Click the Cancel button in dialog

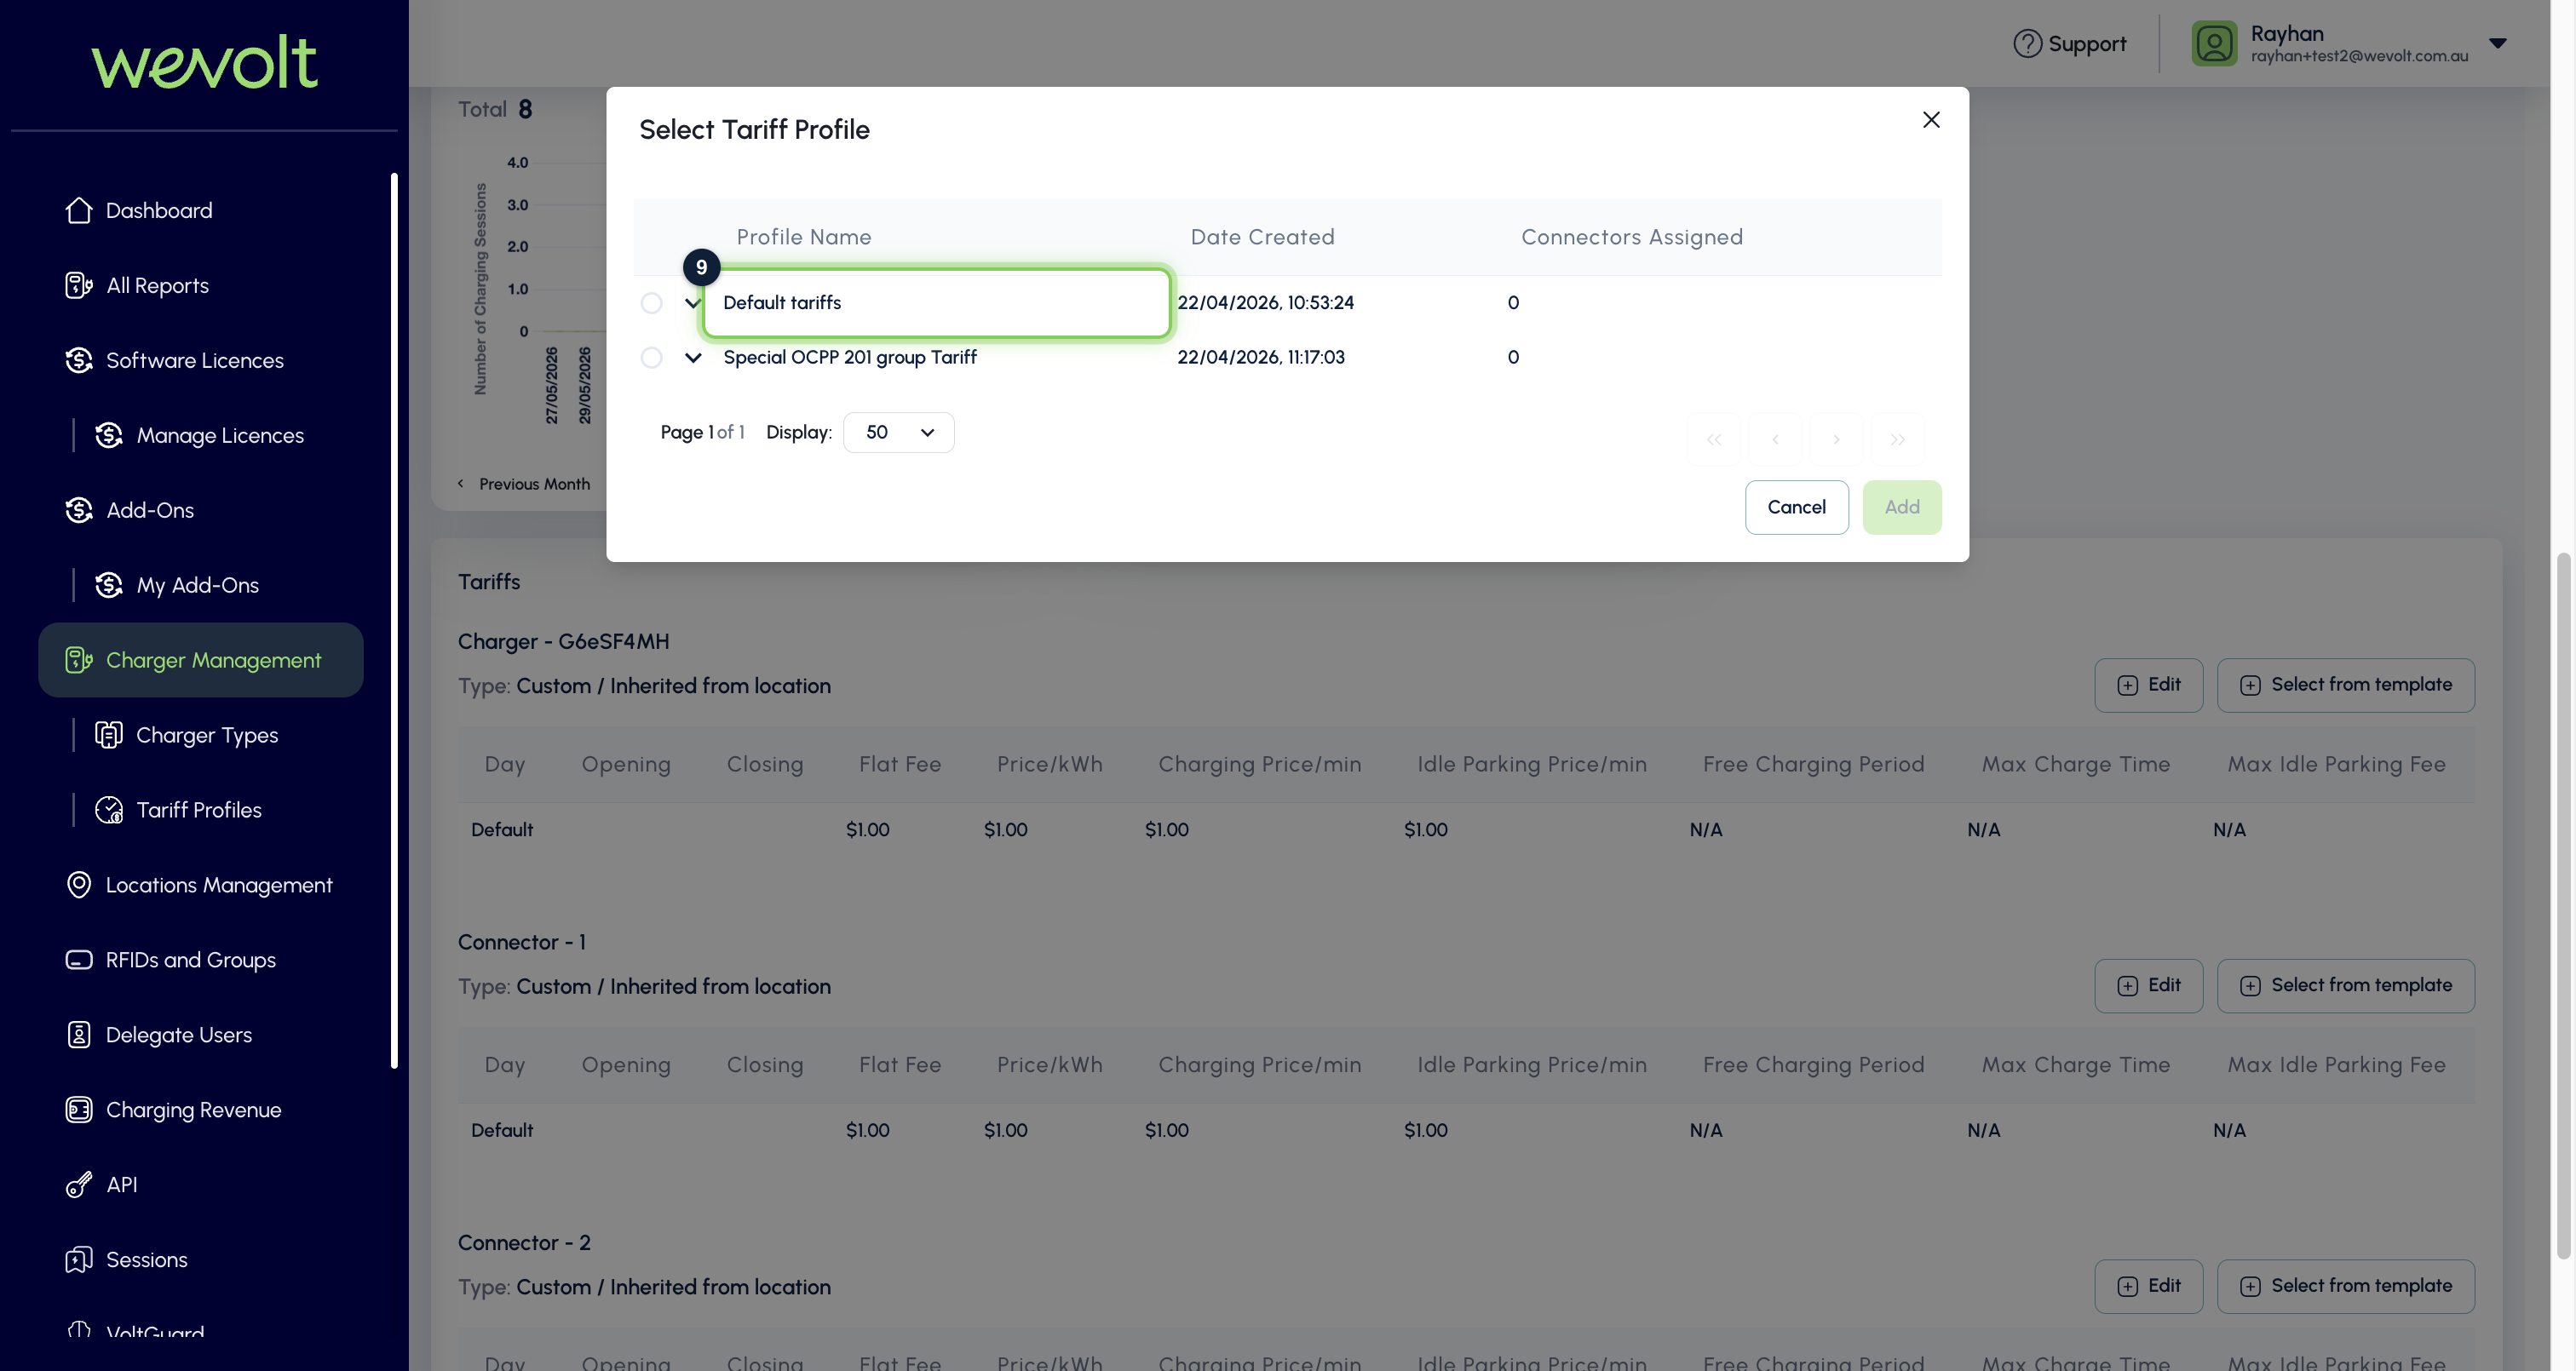click(x=1796, y=507)
